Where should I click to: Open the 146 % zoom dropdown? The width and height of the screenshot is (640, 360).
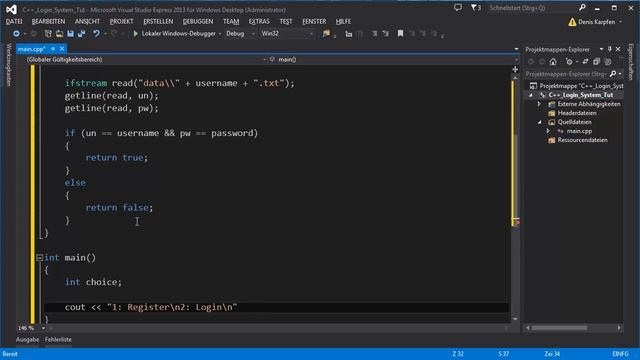[x=43, y=328]
